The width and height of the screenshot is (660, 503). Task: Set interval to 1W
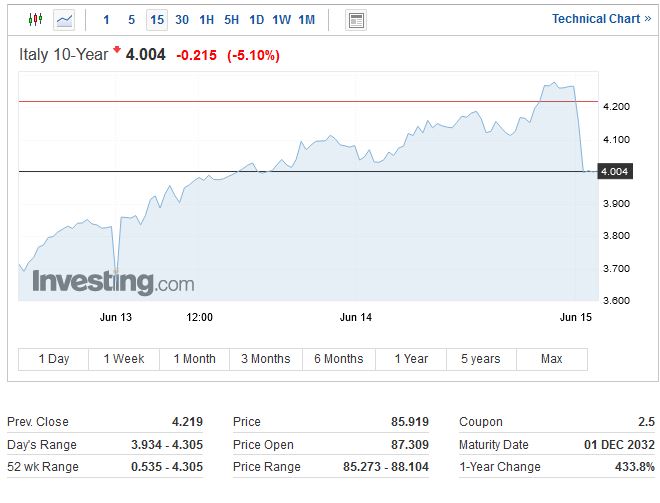click(x=282, y=19)
